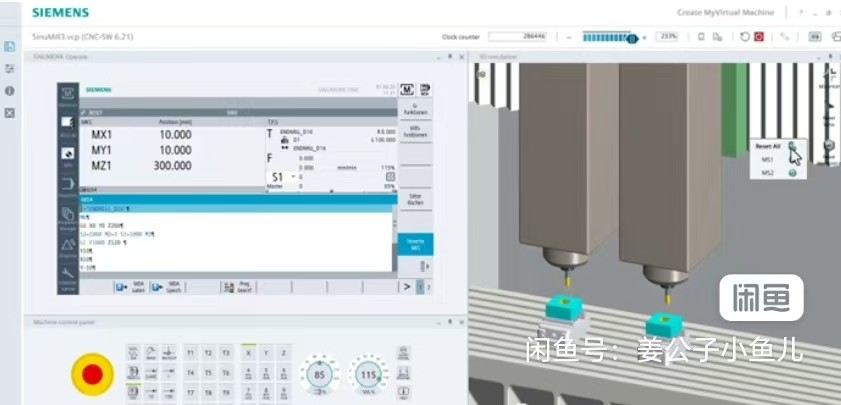Click the bottom icon right of override dials
Image resolution: width=841 pixels, height=405 pixels.
point(404,392)
